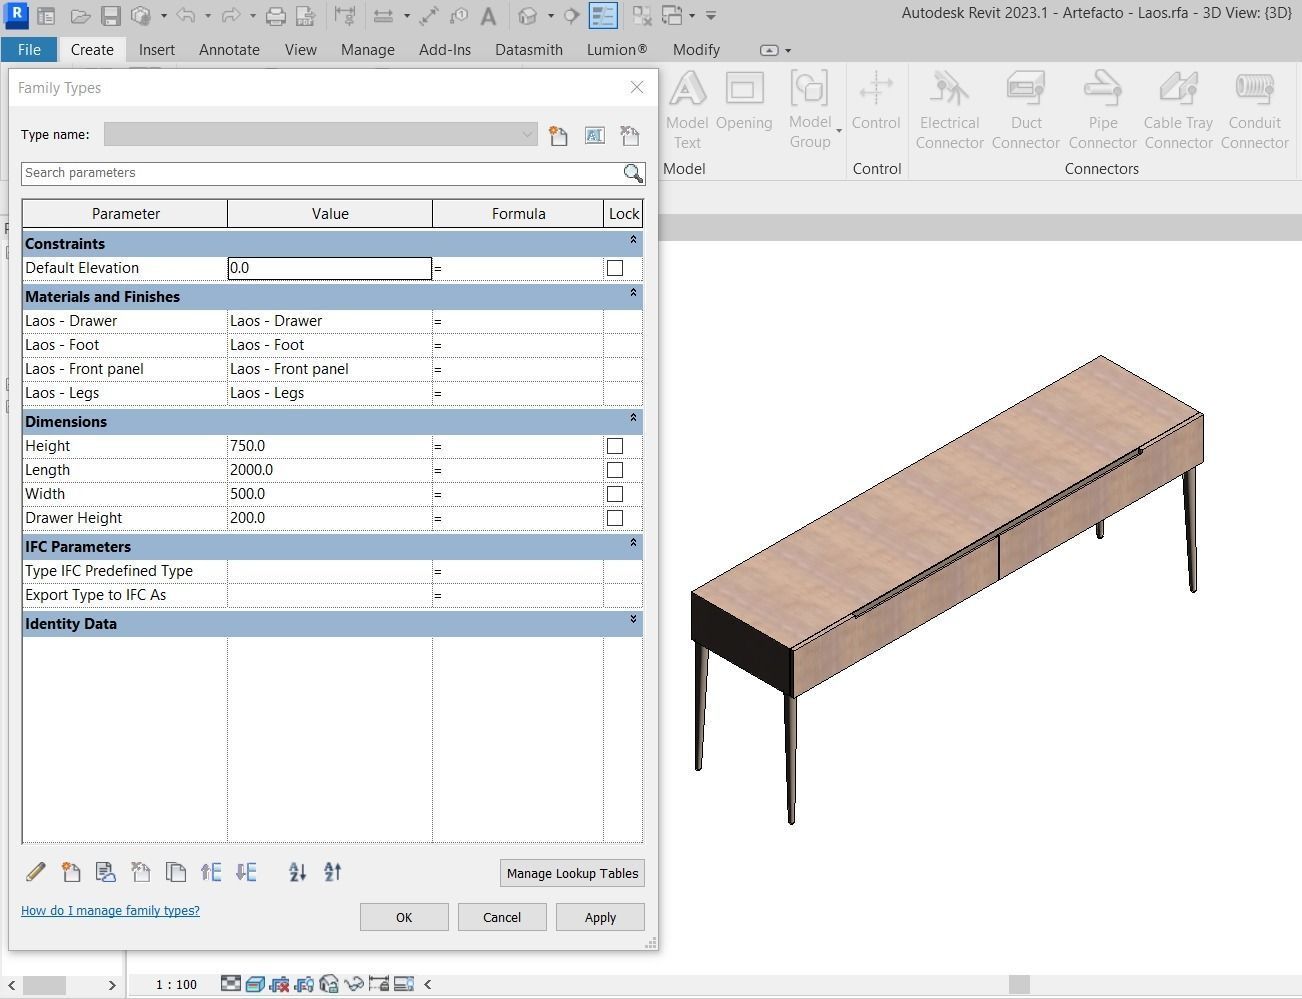Click Manage Lookup Tables button
This screenshot has width=1302, height=999.
point(572,873)
